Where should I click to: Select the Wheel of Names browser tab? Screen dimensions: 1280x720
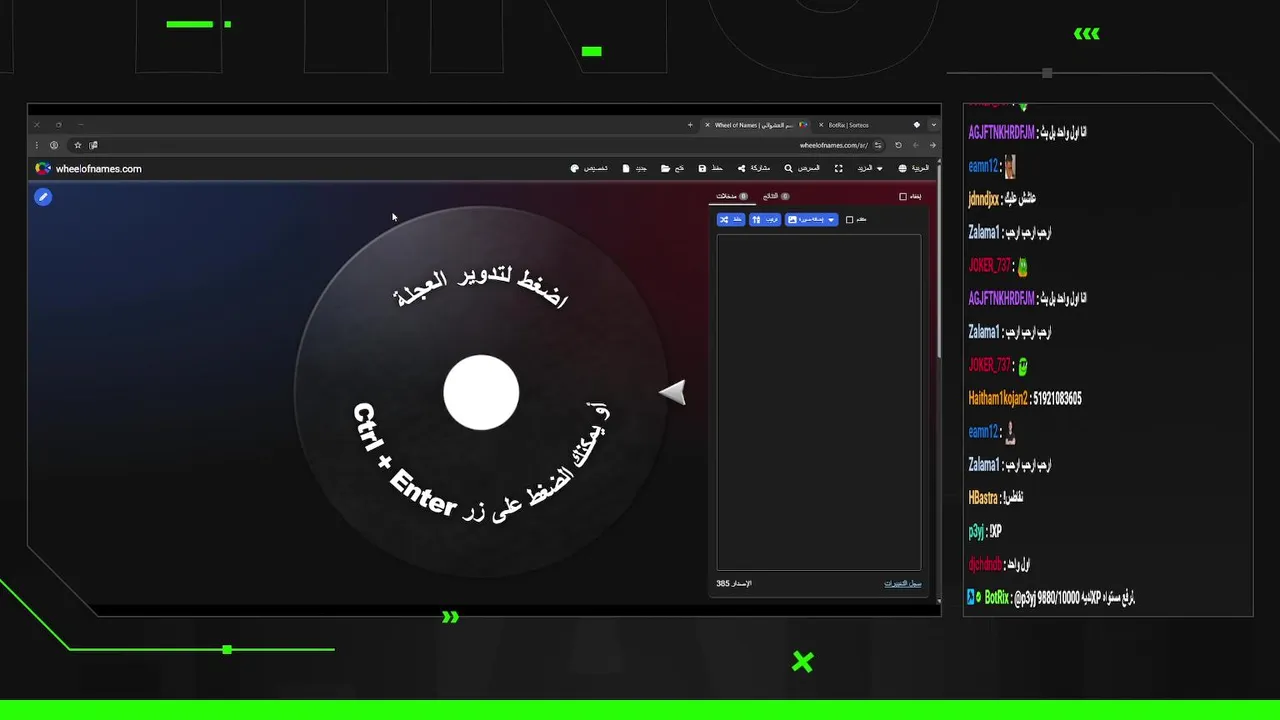coord(757,125)
